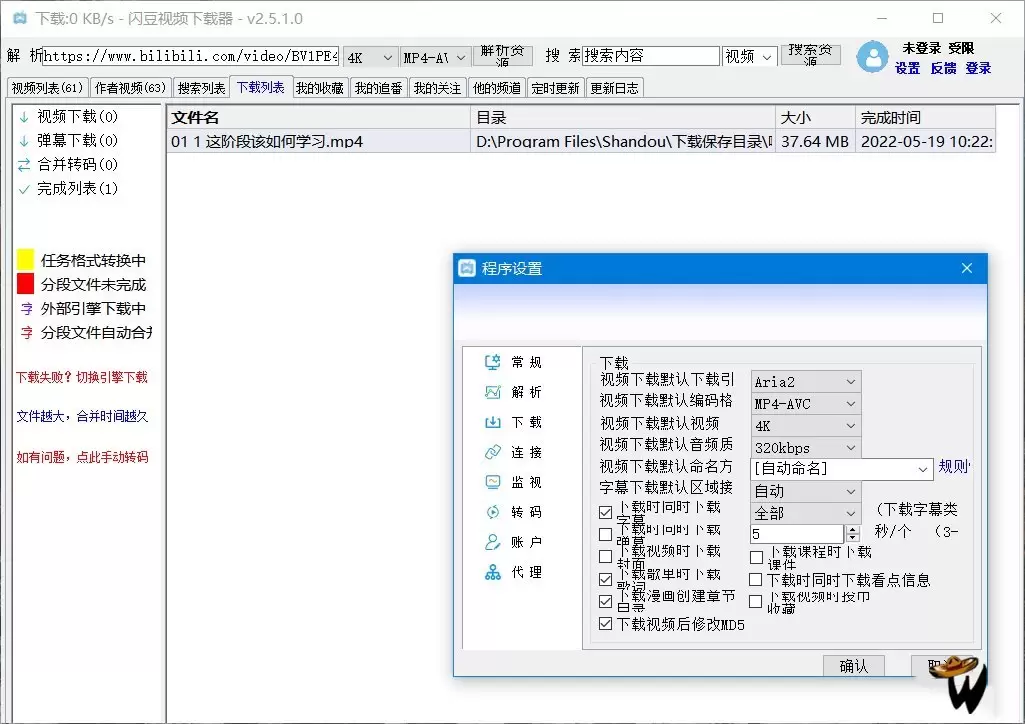Open 4K default video quality dropdown in settings
Screen dimensions: 1025x724
[x=805, y=426]
